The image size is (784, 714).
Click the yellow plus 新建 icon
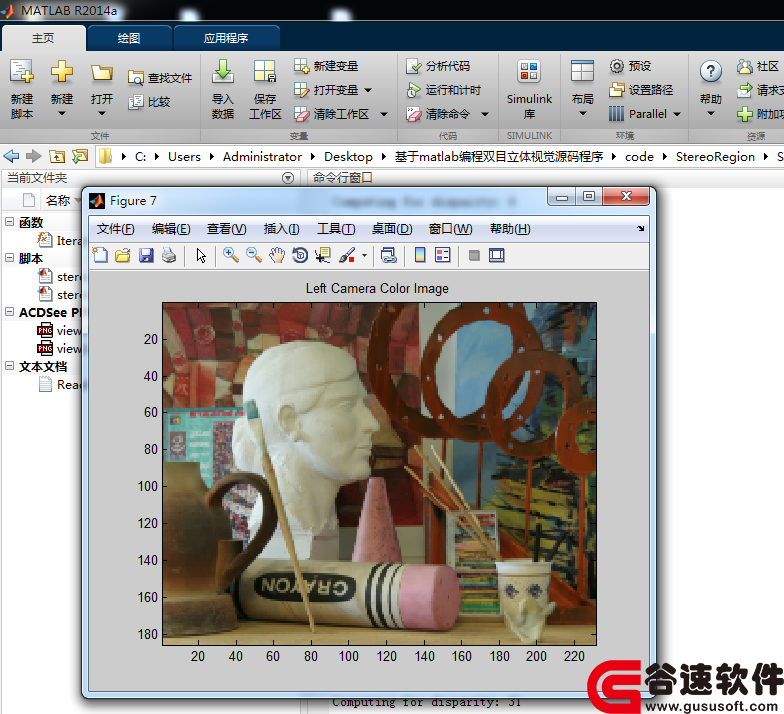[x=62, y=71]
